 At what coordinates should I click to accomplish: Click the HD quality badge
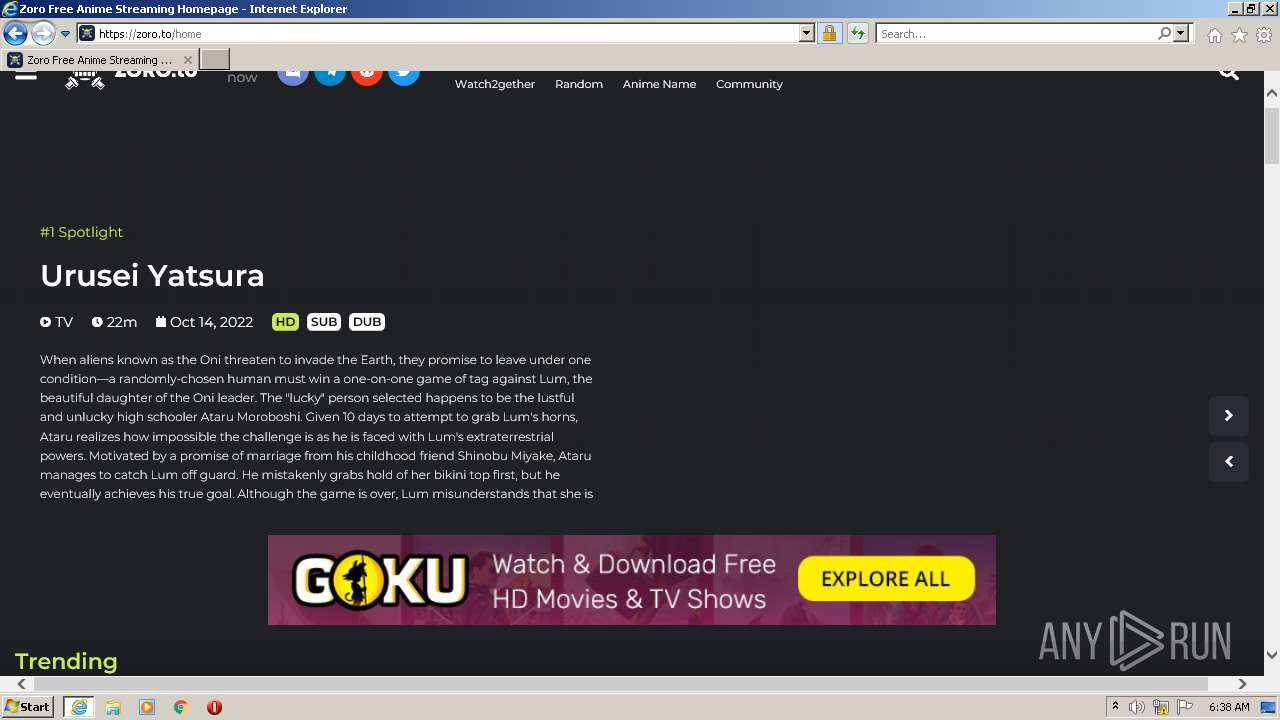pyautogui.click(x=285, y=322)
